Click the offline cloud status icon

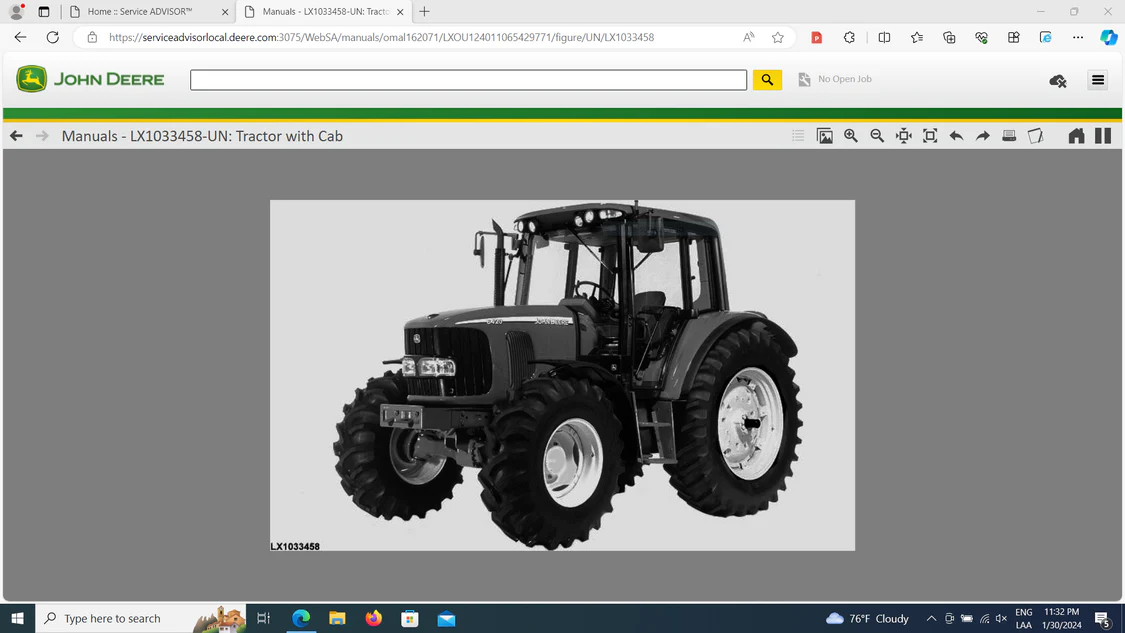(1058, 80)
